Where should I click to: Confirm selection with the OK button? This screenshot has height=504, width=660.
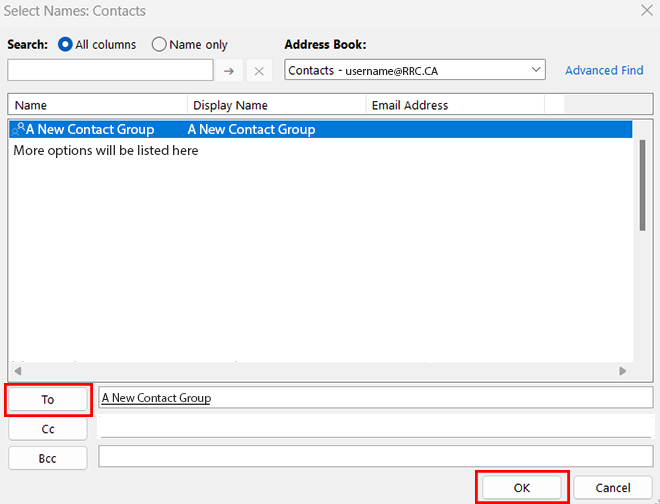click(x=521, y=488)
